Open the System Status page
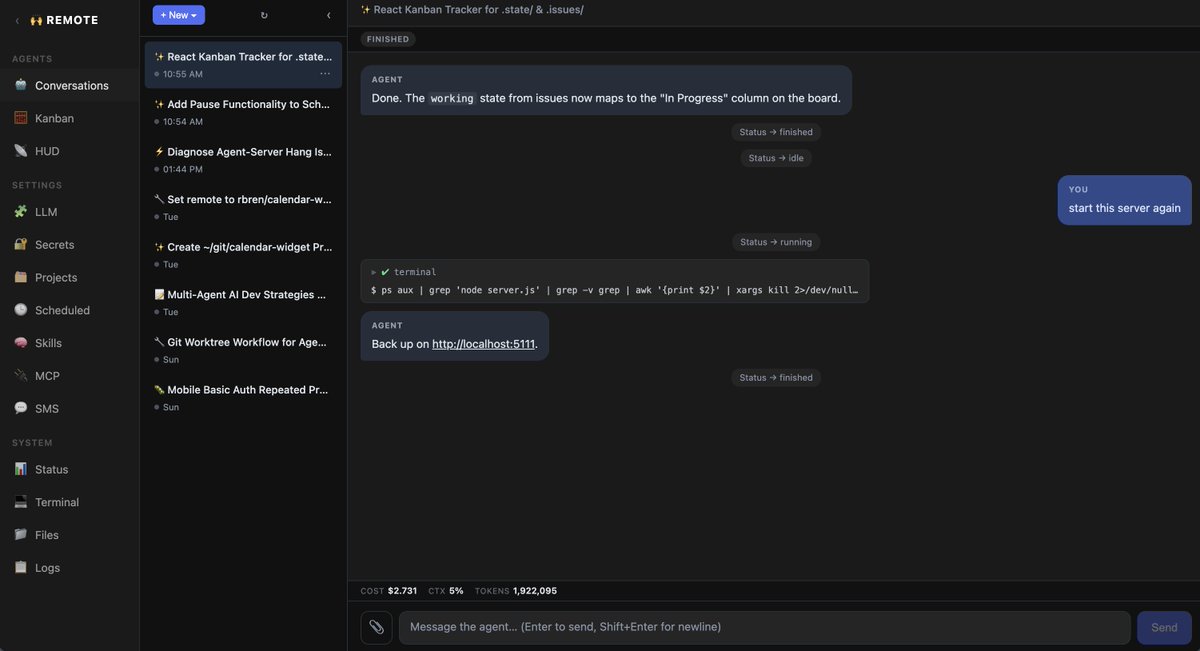1200x651 pixels. [70, 469]
